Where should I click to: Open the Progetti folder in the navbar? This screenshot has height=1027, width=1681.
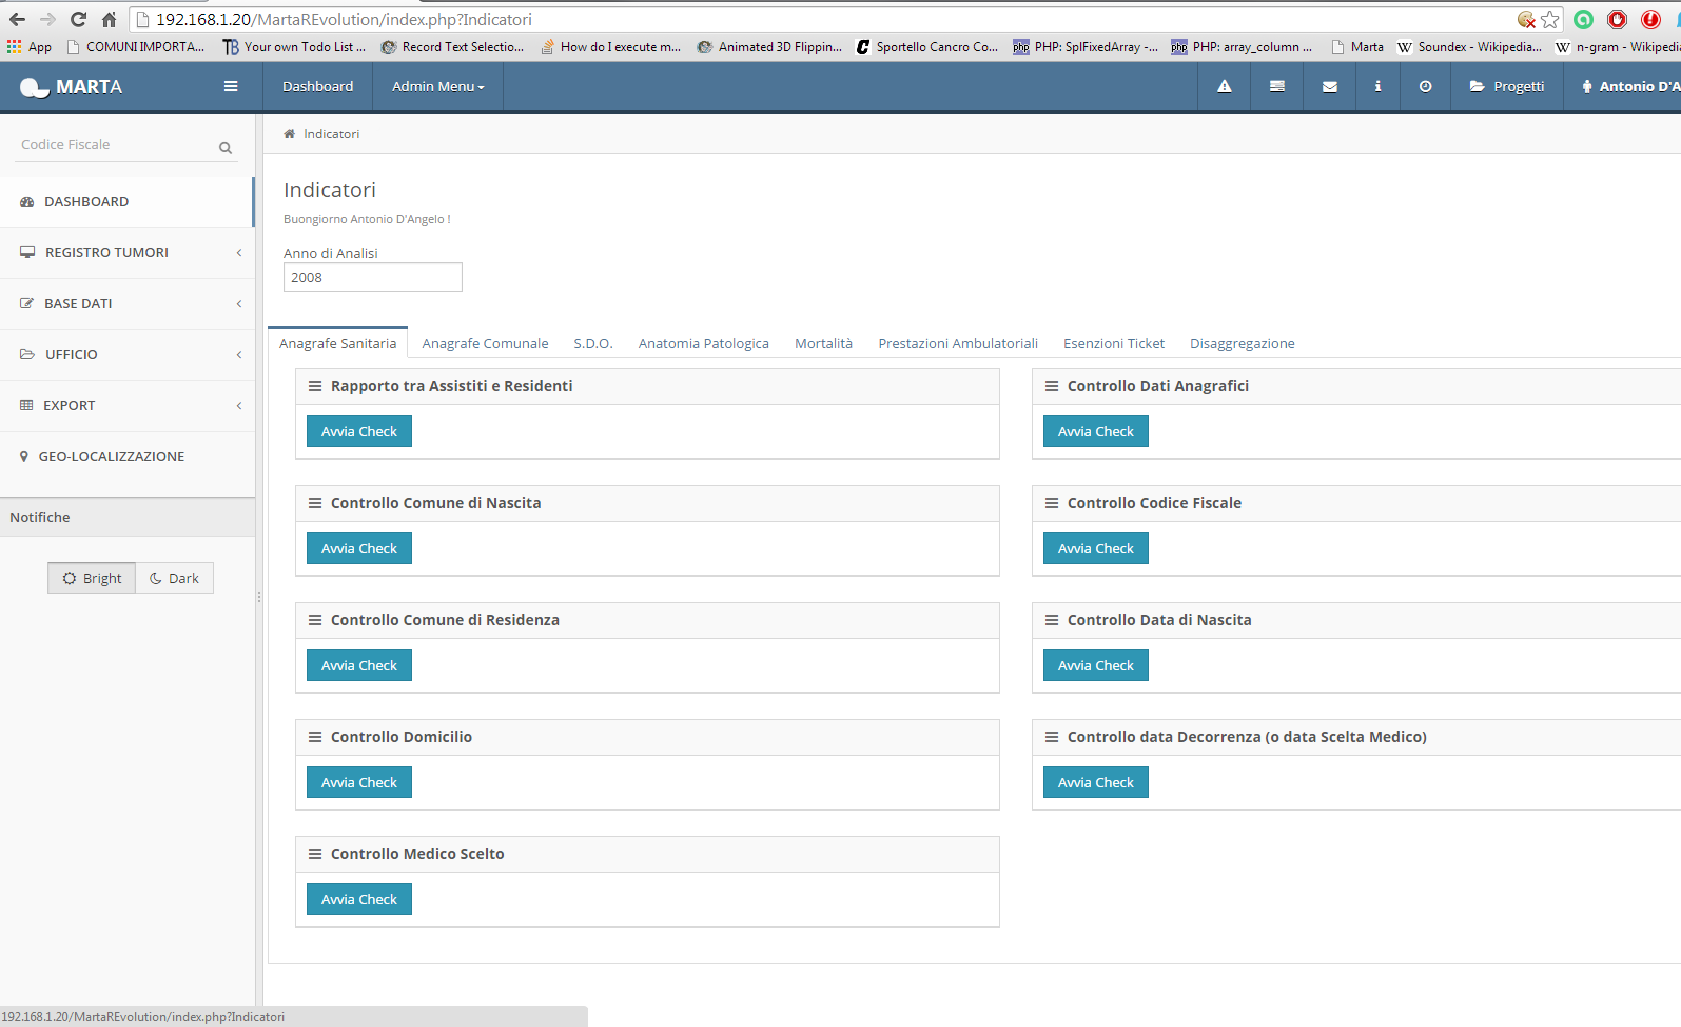click(x=1506, y=86)
